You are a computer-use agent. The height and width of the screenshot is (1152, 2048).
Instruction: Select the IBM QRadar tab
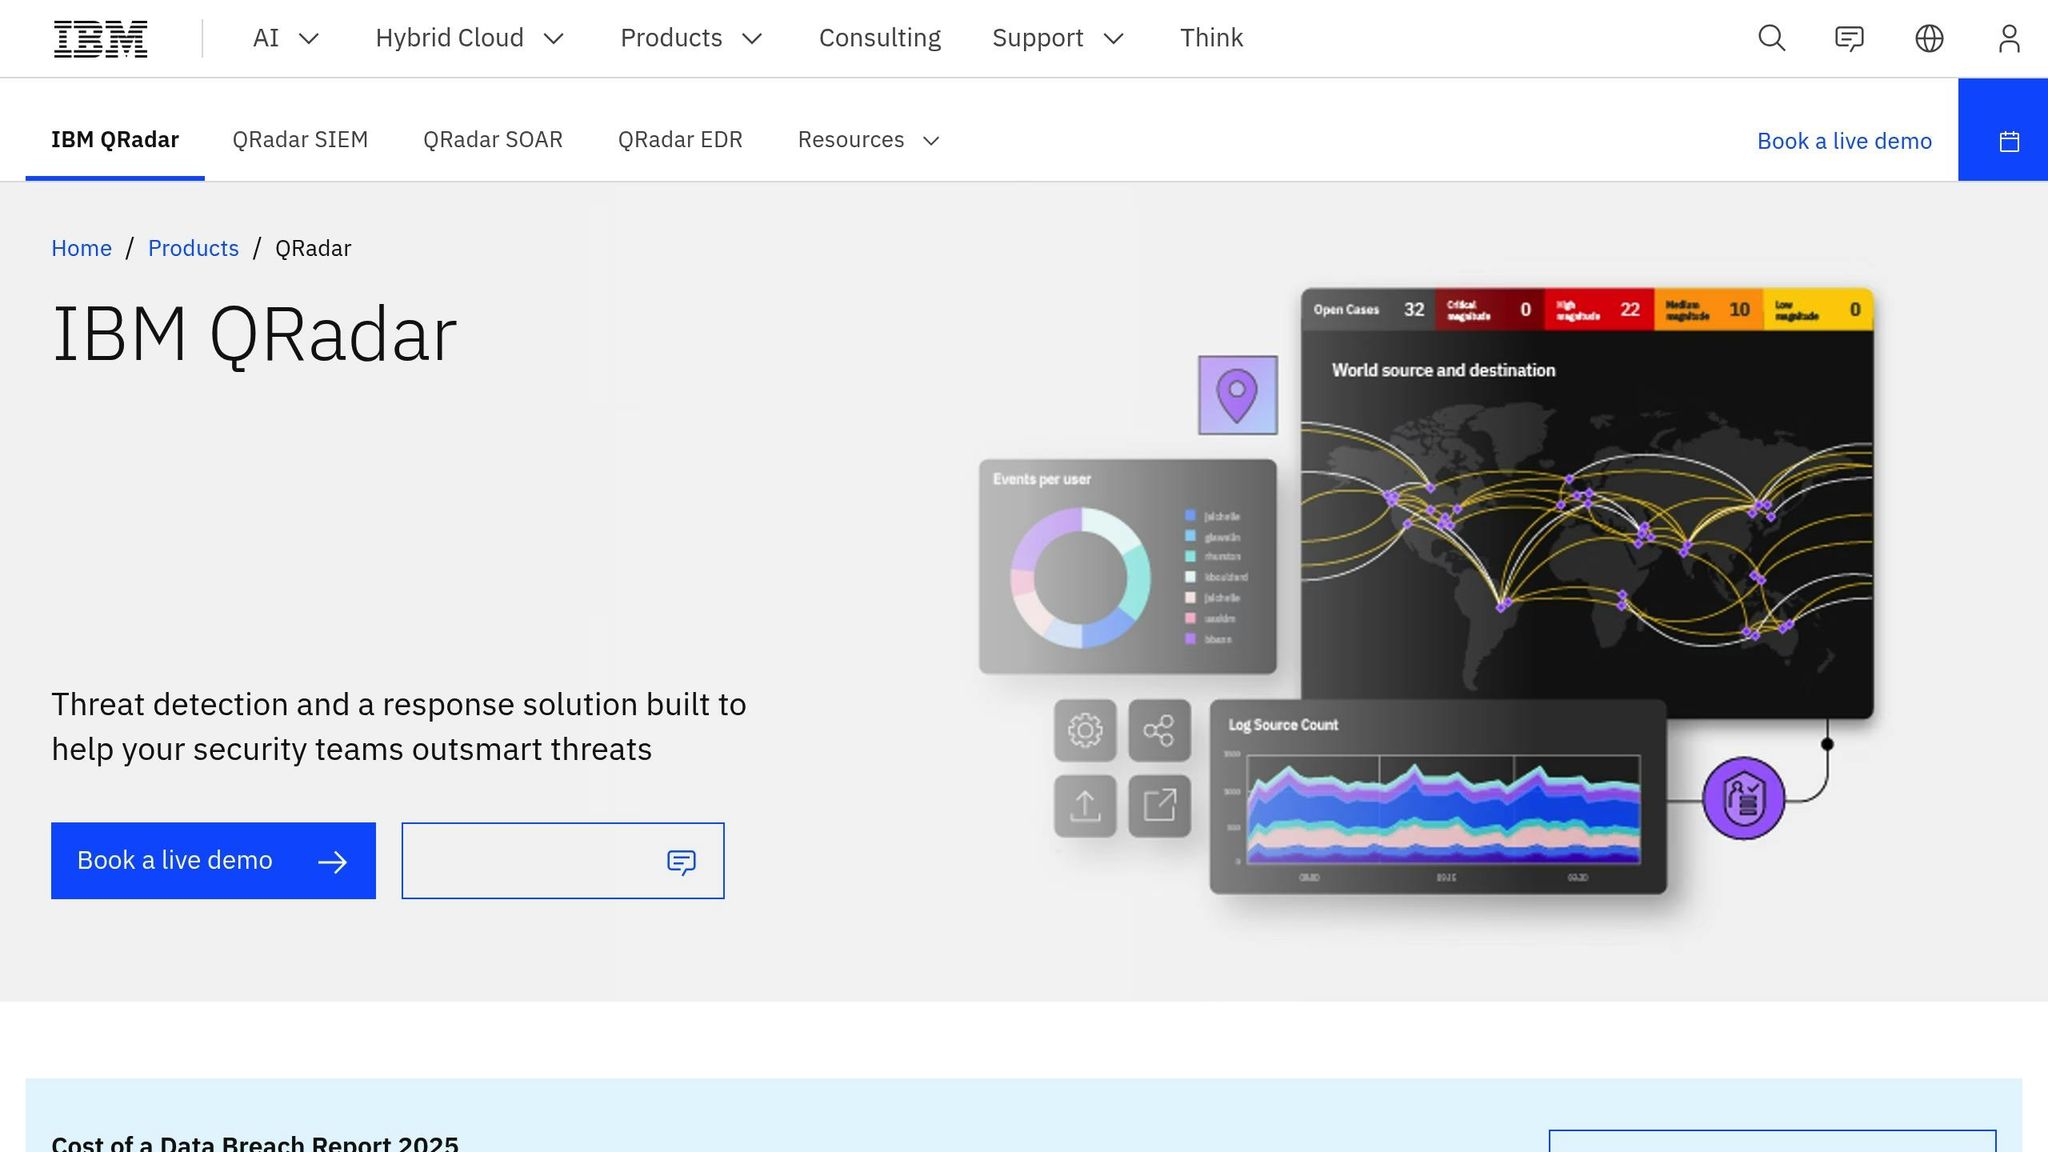pyautogui.click(x=115, y=140)
